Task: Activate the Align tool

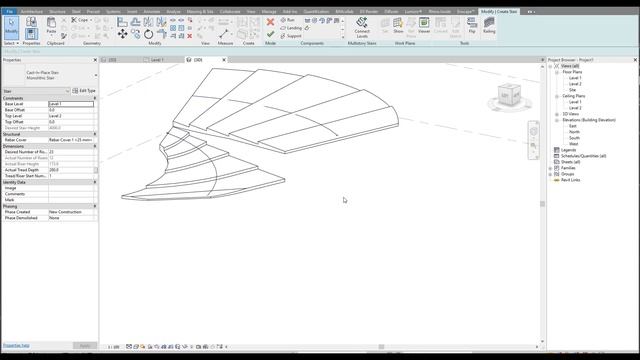Action: tap(122, 22)
